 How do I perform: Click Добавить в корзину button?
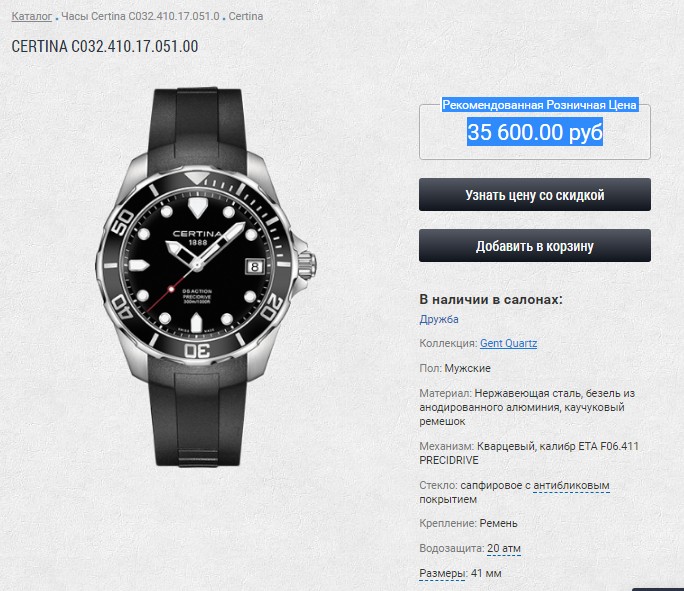point(535,246)
